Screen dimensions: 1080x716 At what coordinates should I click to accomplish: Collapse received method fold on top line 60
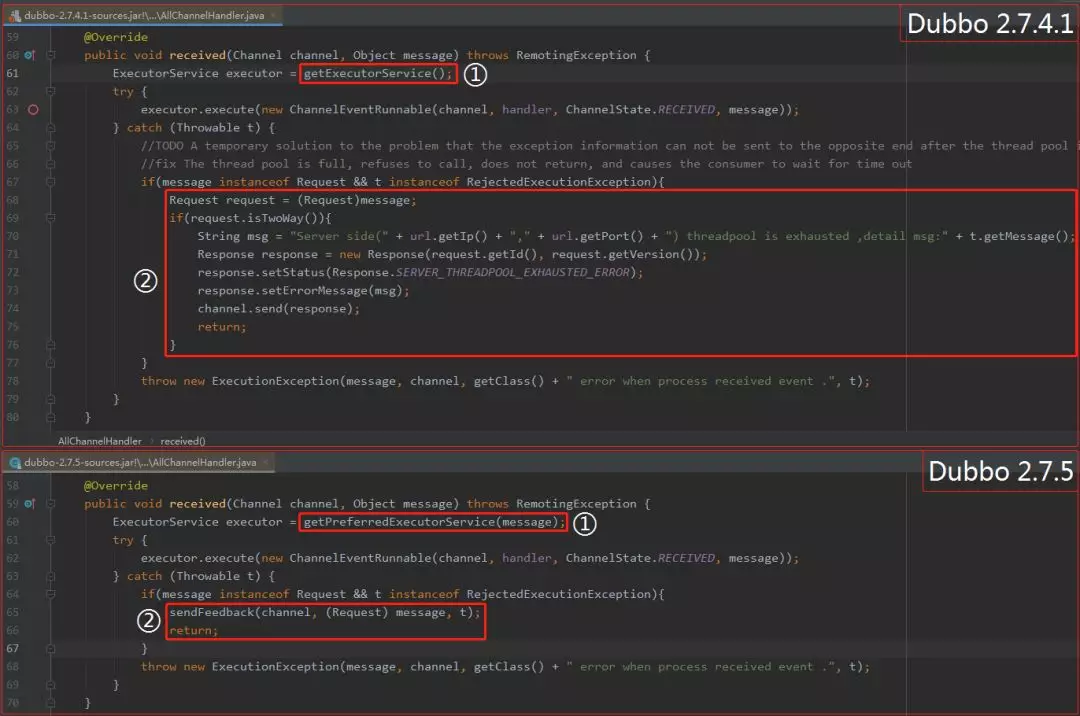click(51, 55)
